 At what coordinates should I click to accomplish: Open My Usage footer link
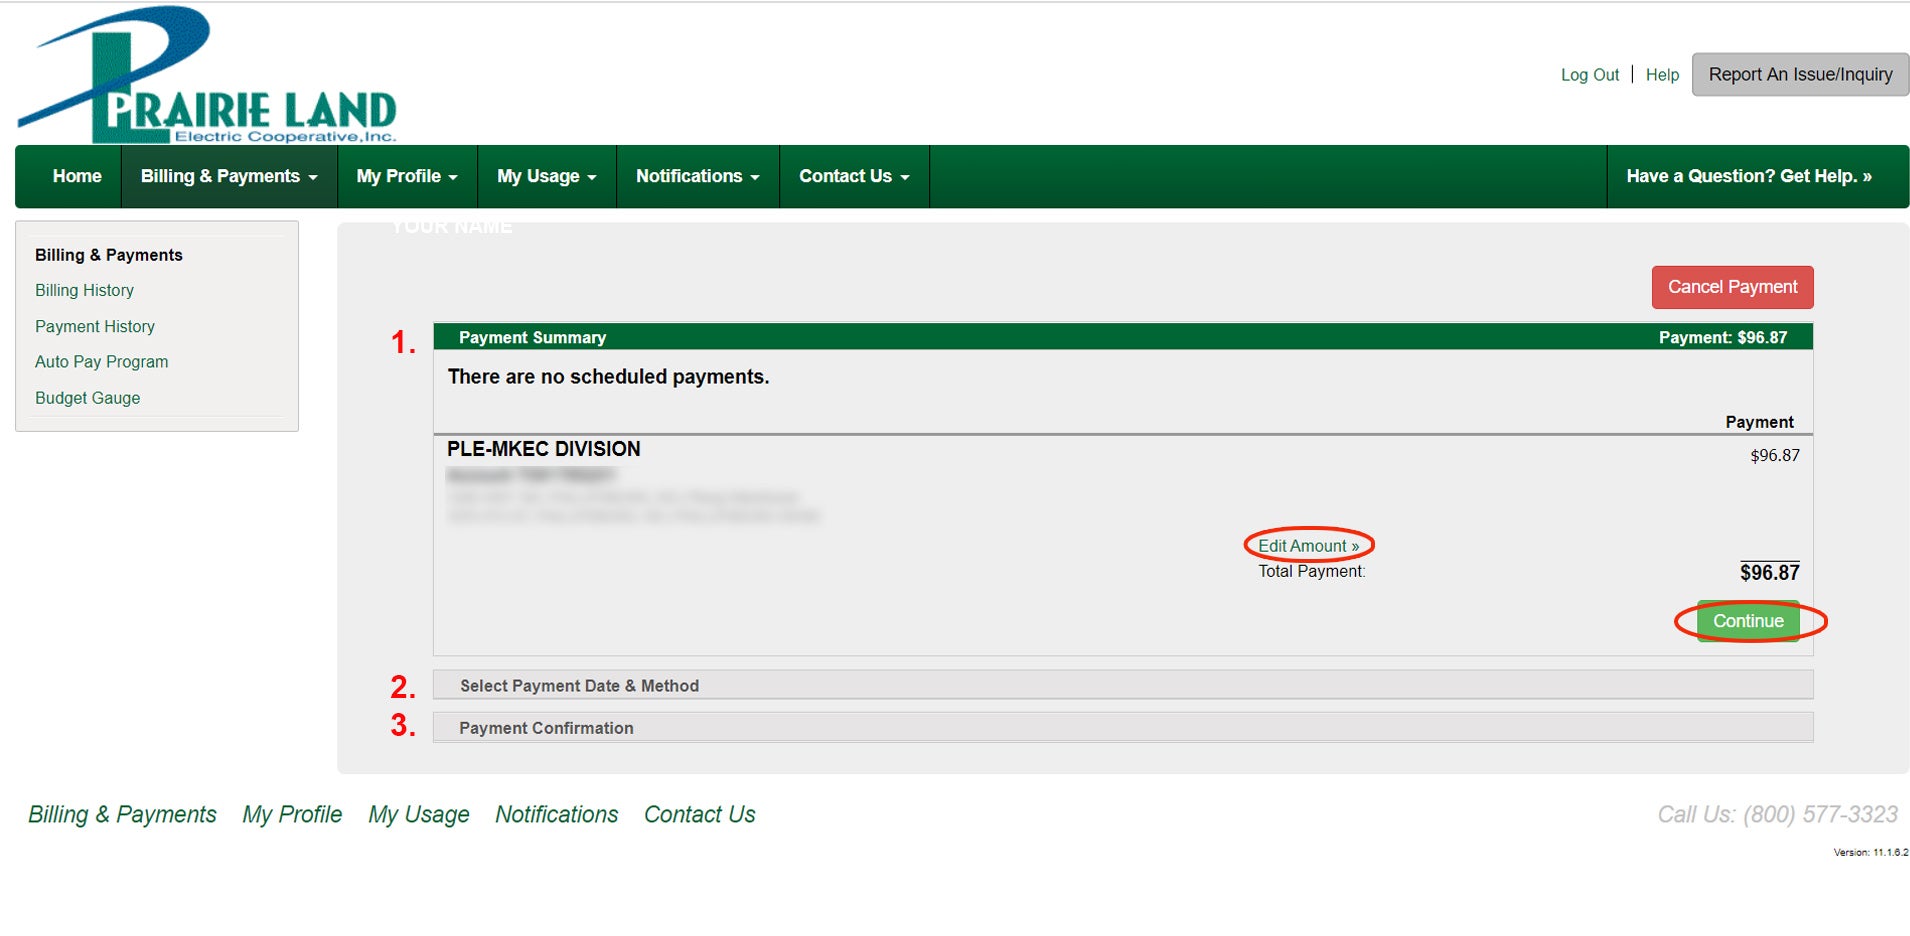click(419, 815)
